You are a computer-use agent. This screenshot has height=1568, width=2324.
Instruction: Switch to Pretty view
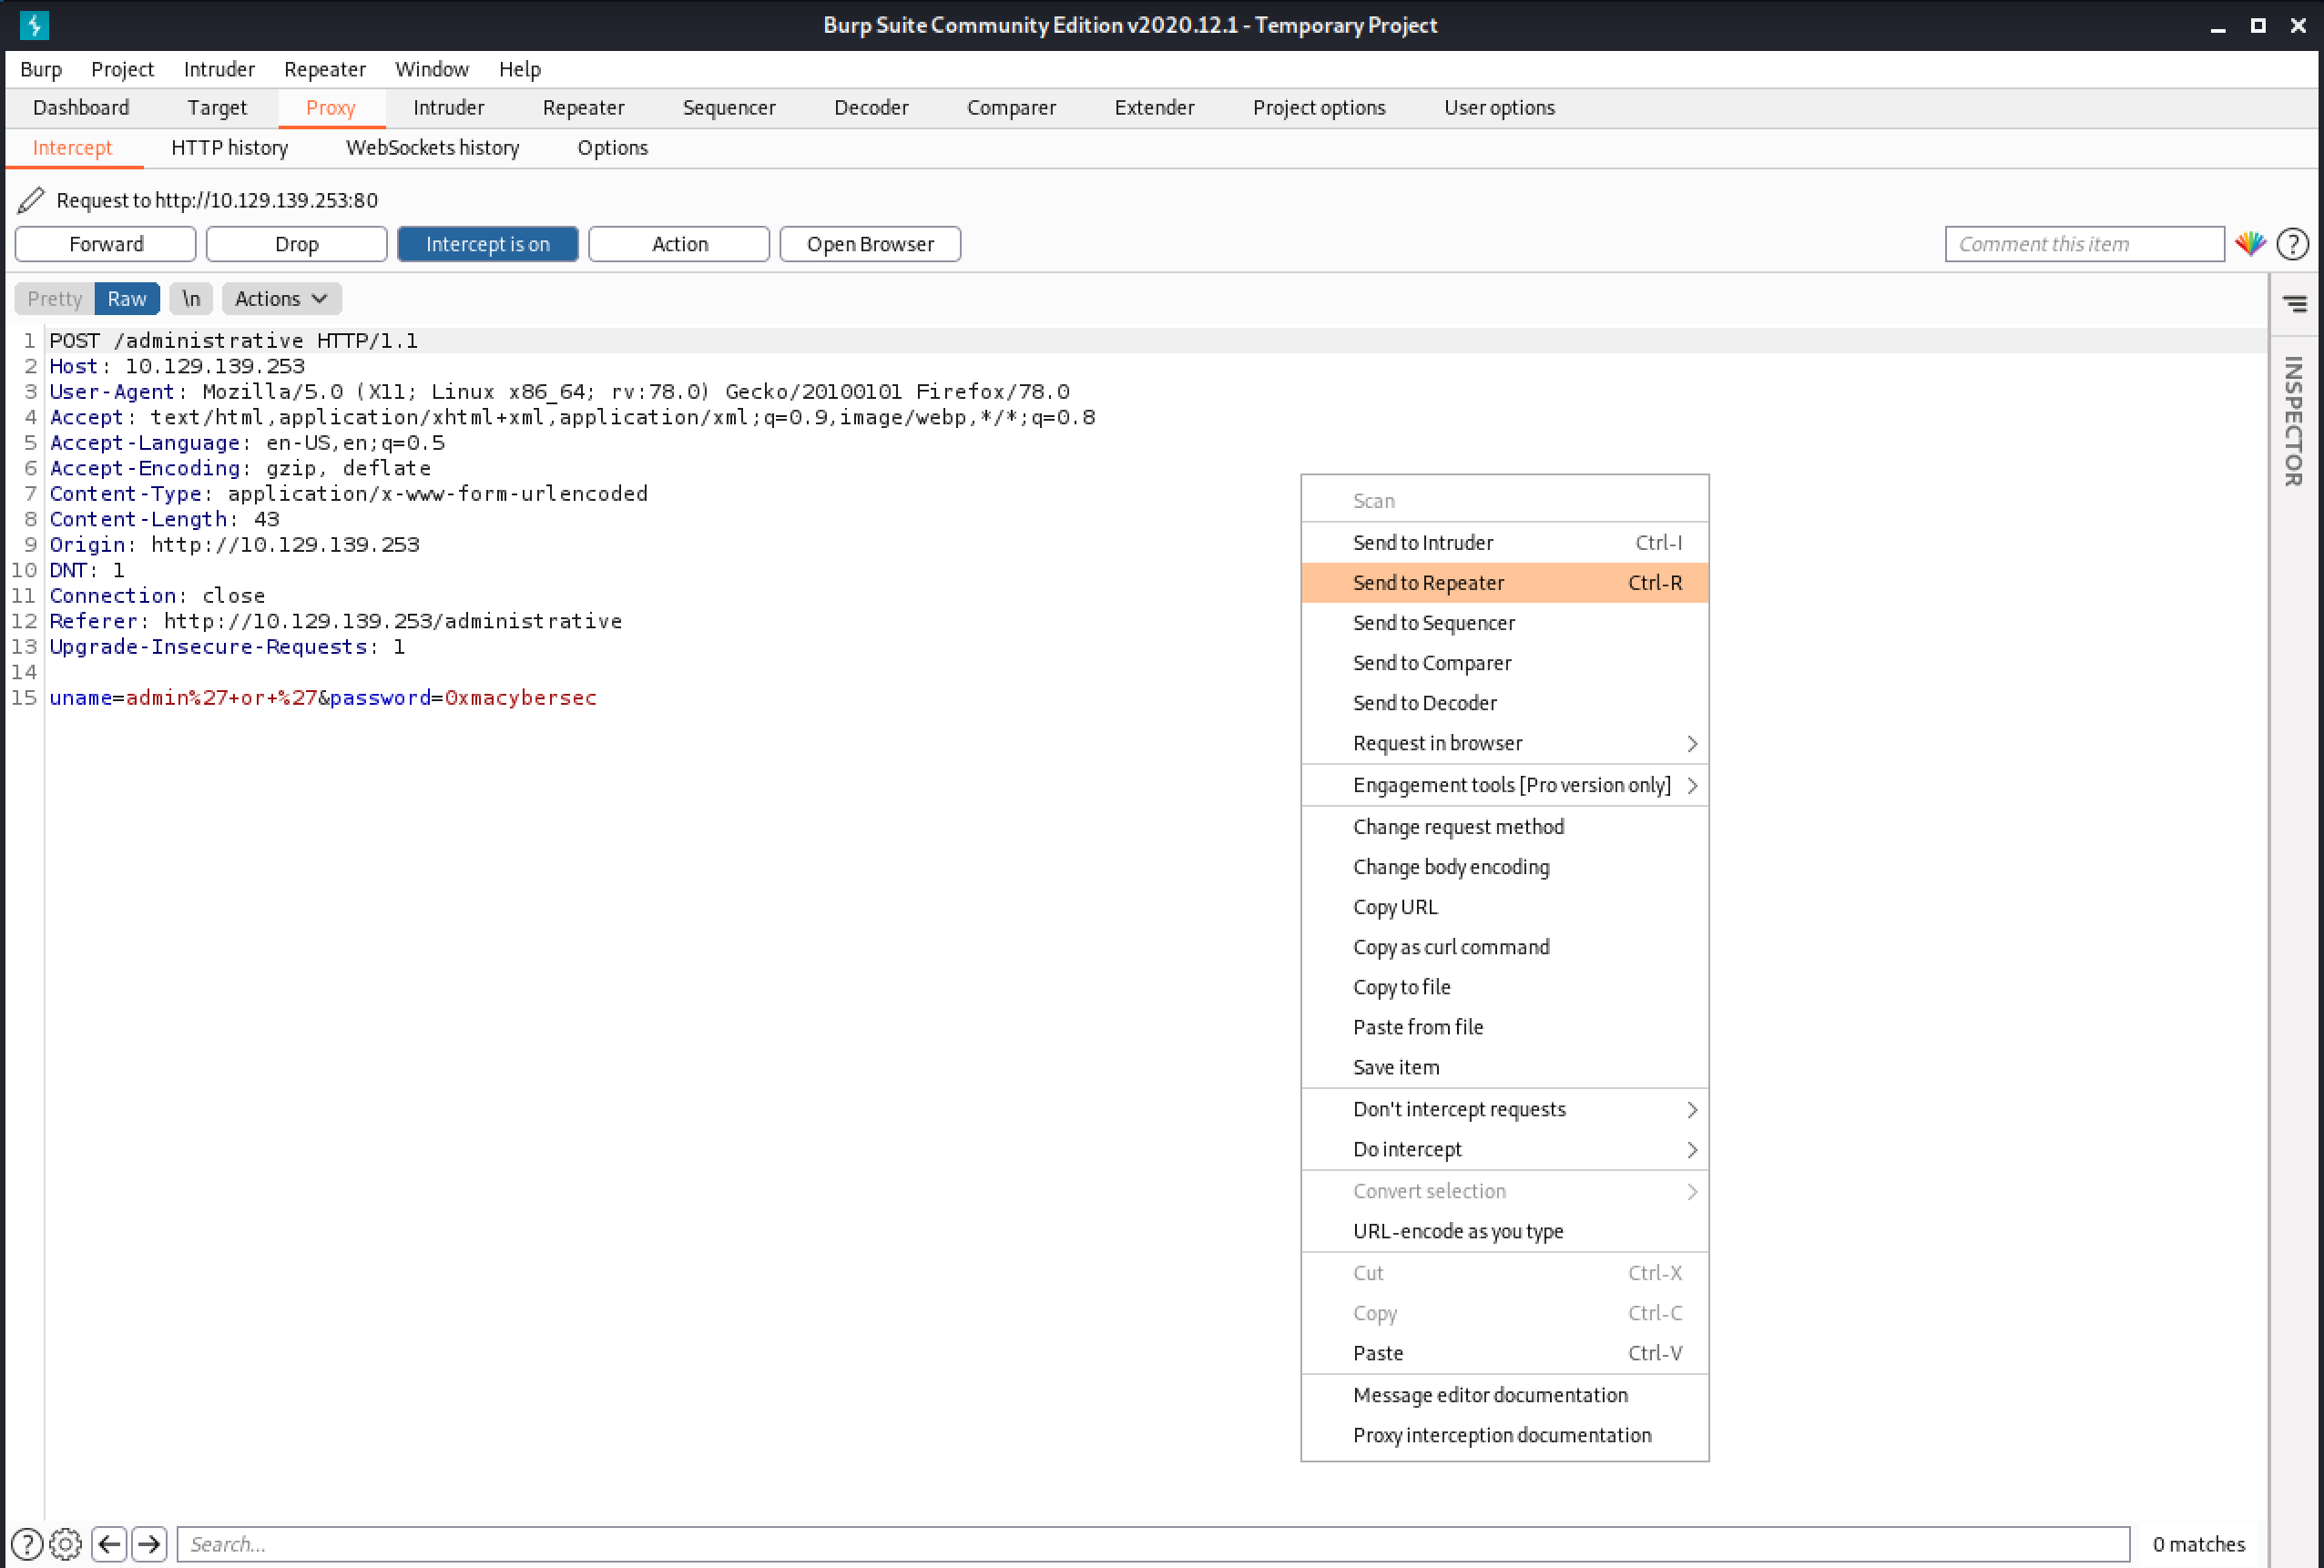(x=55, y=298)
